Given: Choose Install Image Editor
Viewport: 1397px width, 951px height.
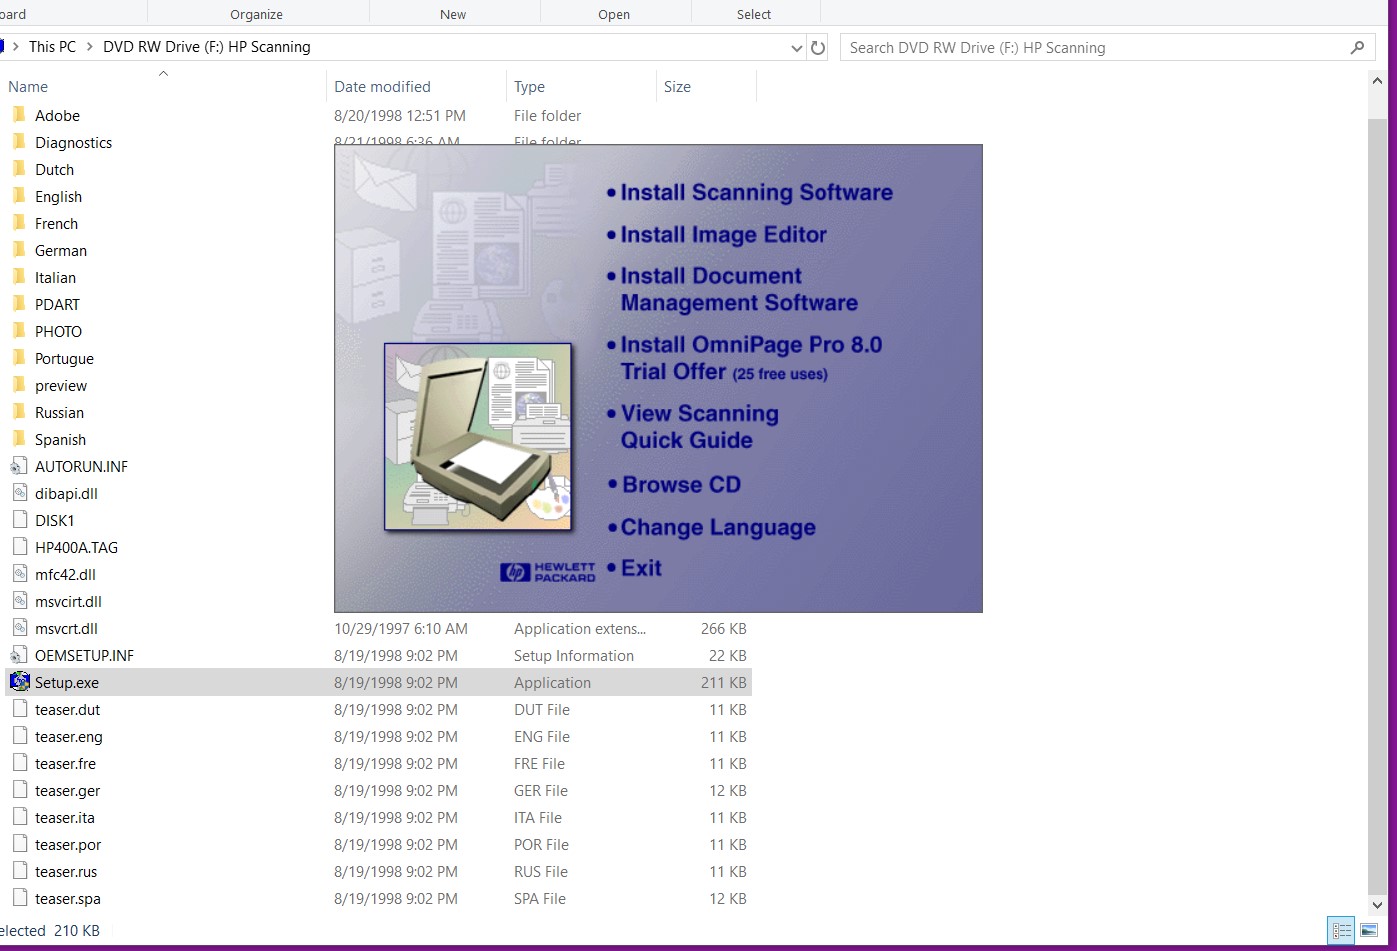Looking at the screenshot, I should click(x=723, y=234).
